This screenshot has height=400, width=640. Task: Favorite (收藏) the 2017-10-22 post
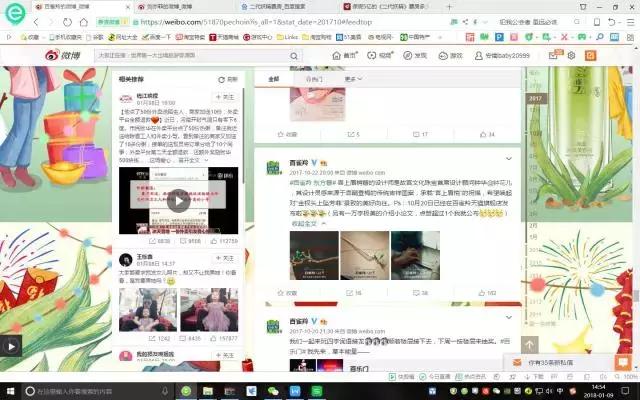[x=287, y=293]
